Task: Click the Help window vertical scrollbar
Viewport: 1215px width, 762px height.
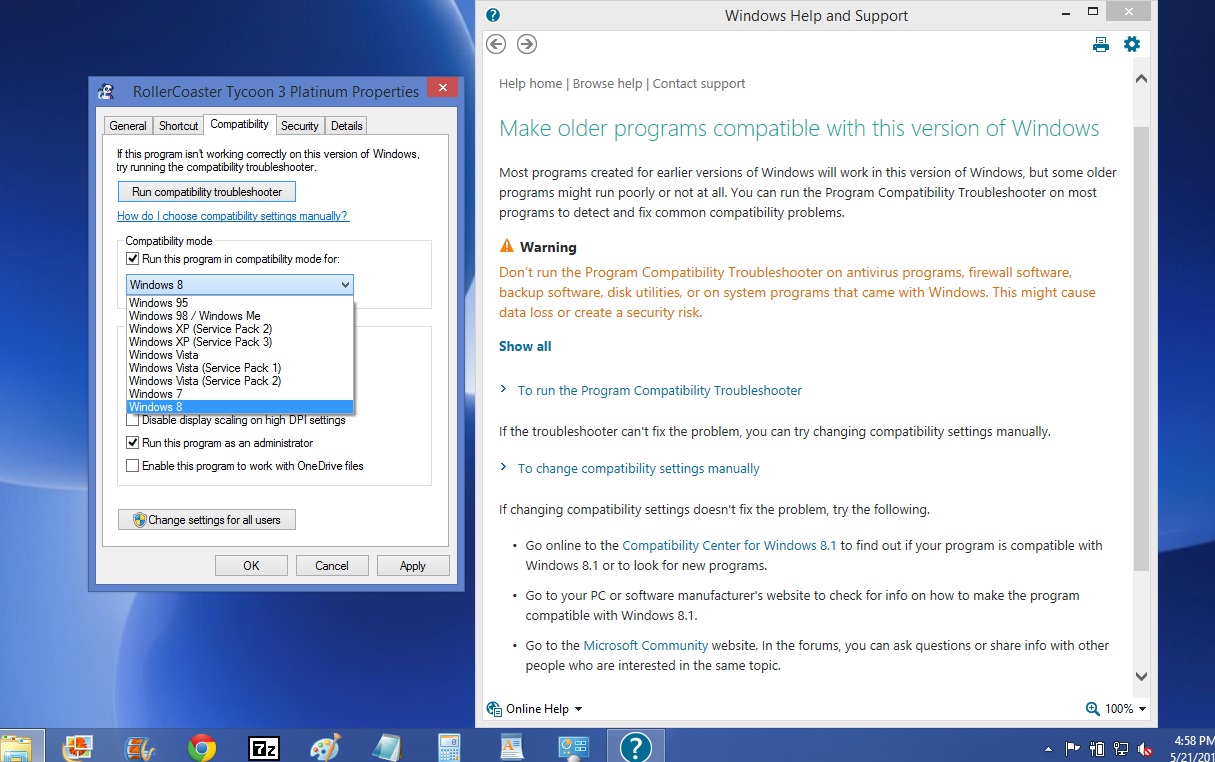Action: click(x=1141, y=350)
